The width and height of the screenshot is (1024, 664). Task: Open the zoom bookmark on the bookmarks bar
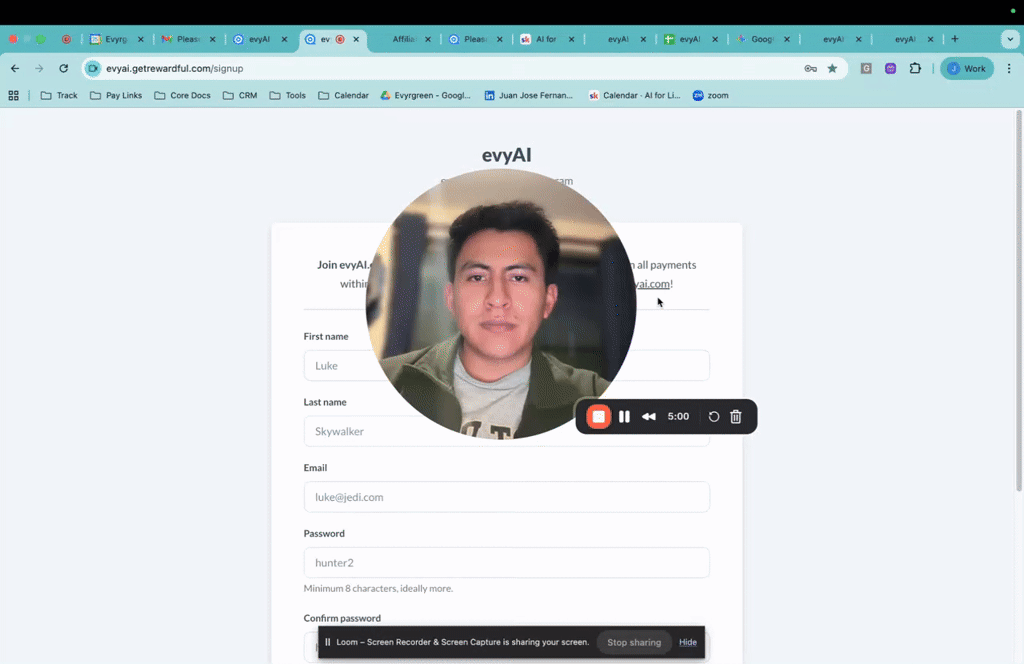[x=710, y=95]
